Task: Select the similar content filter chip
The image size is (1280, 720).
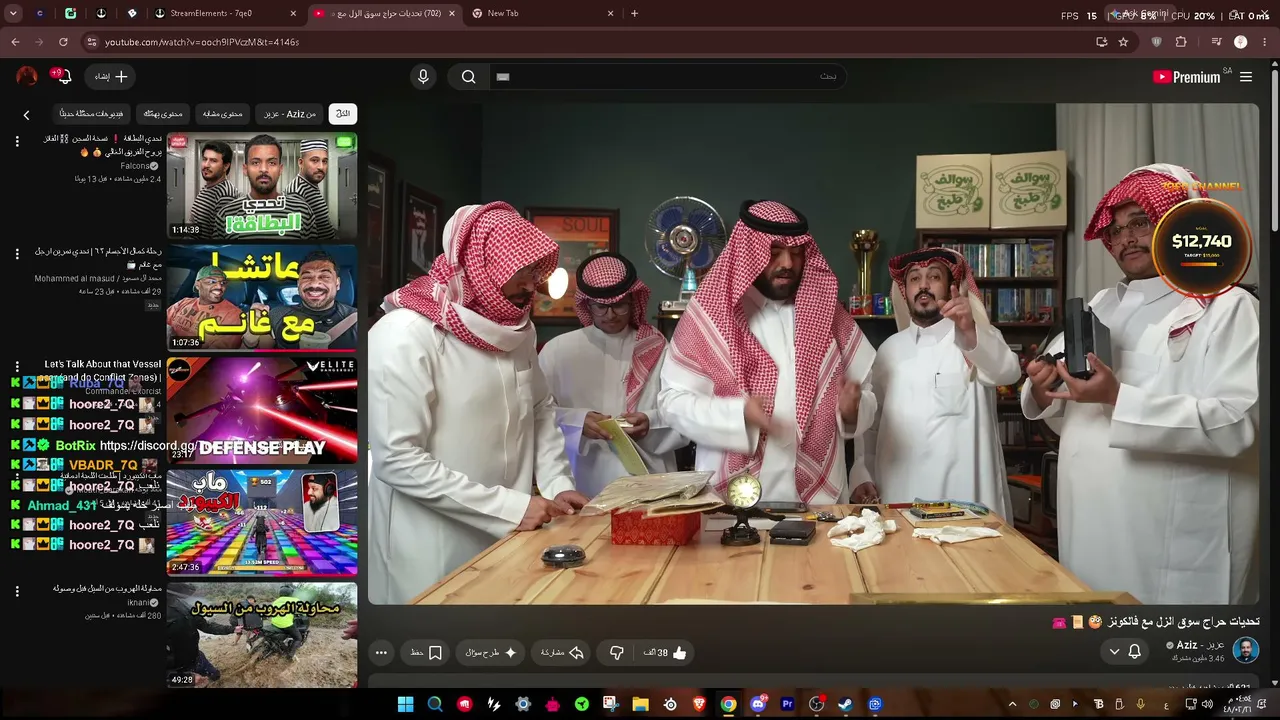Action: [223, 114]
